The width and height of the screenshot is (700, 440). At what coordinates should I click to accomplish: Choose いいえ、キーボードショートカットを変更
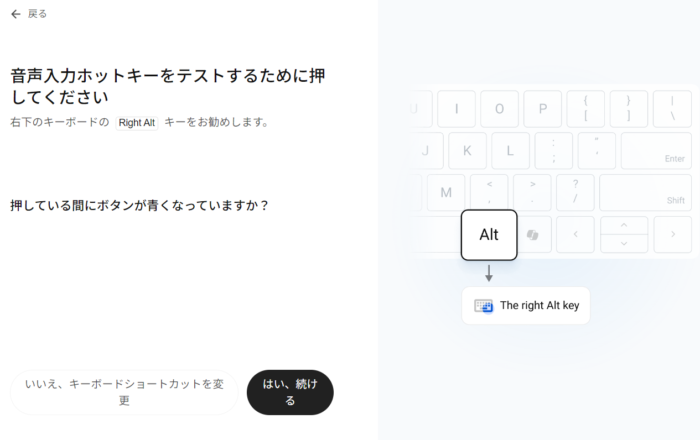point(124,392)
